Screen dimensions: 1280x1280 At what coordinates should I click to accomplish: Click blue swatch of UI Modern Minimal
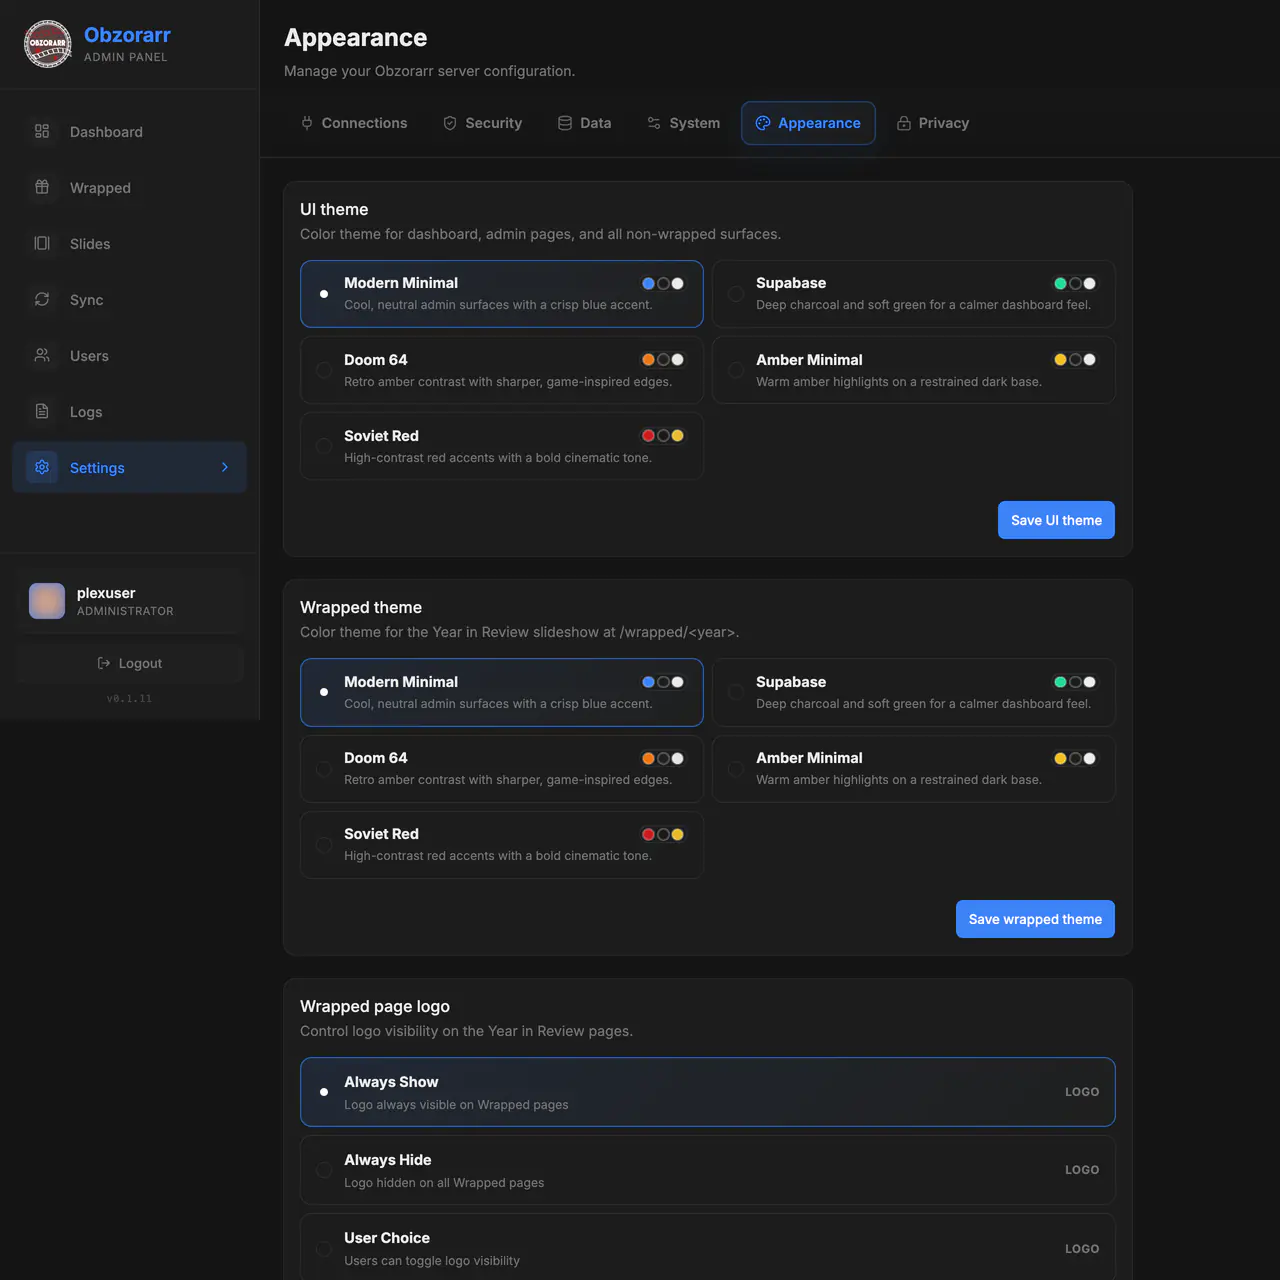[648, 283]
